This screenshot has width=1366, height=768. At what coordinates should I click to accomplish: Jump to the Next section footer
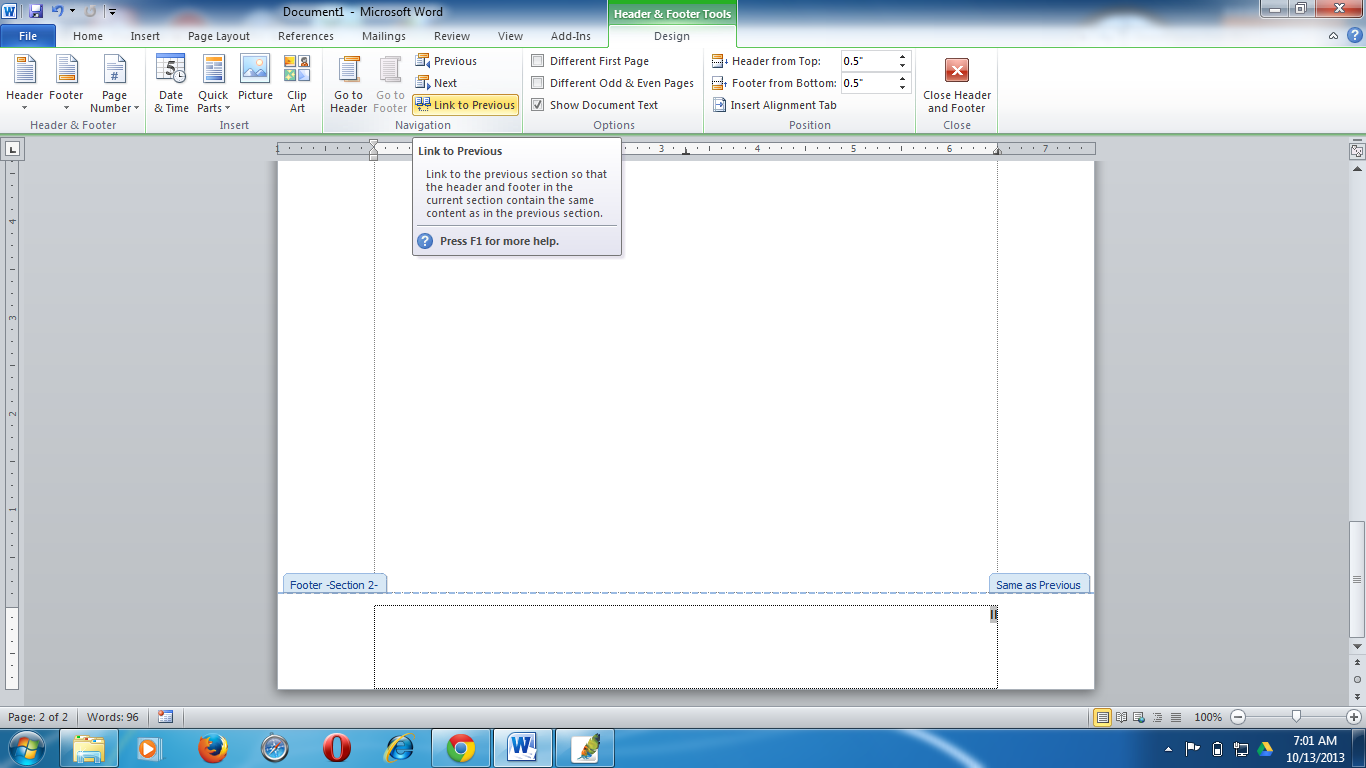(436, 83)
